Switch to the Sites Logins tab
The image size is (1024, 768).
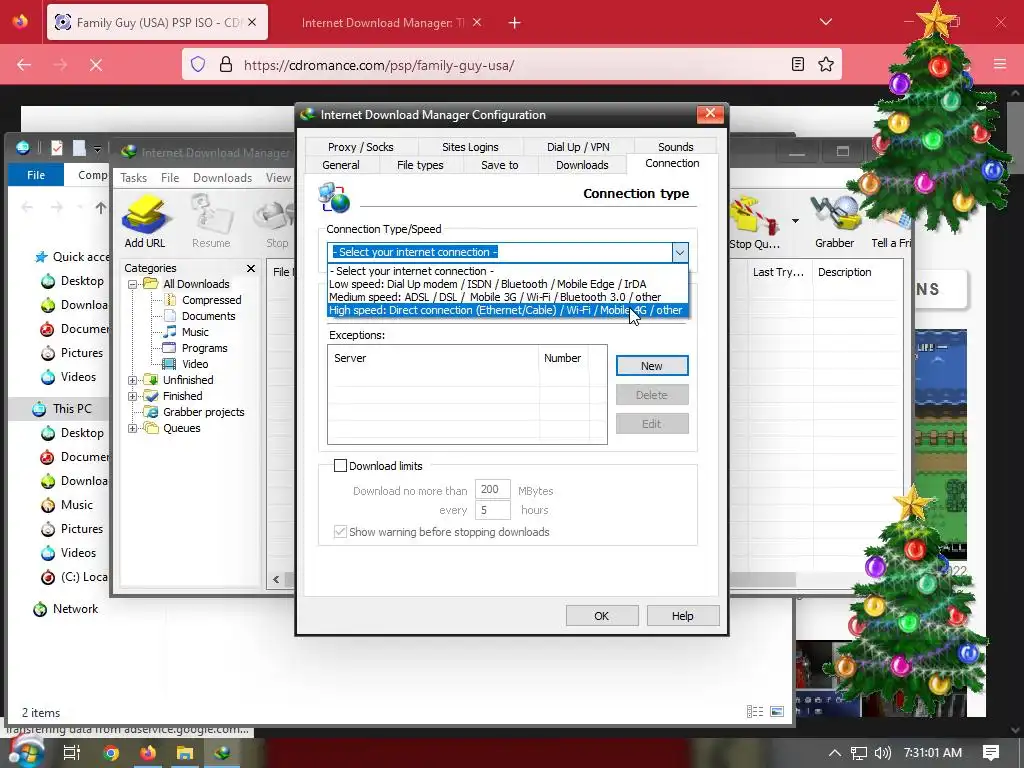pos(470,147)
